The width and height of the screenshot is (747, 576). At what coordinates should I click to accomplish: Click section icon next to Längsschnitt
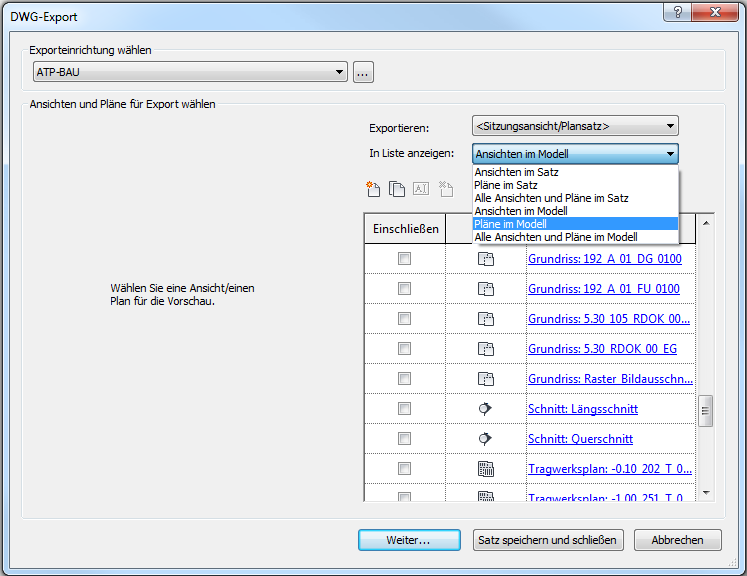[x=486, y=409]
